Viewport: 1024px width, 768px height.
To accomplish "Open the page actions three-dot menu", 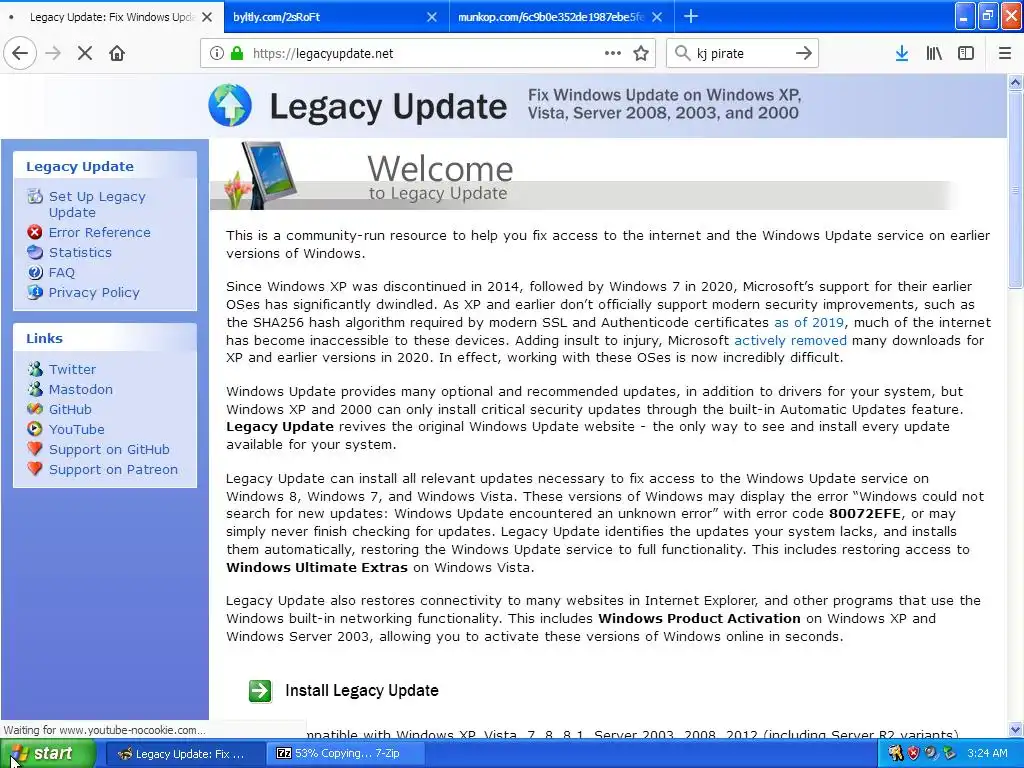I will (613, 54).
